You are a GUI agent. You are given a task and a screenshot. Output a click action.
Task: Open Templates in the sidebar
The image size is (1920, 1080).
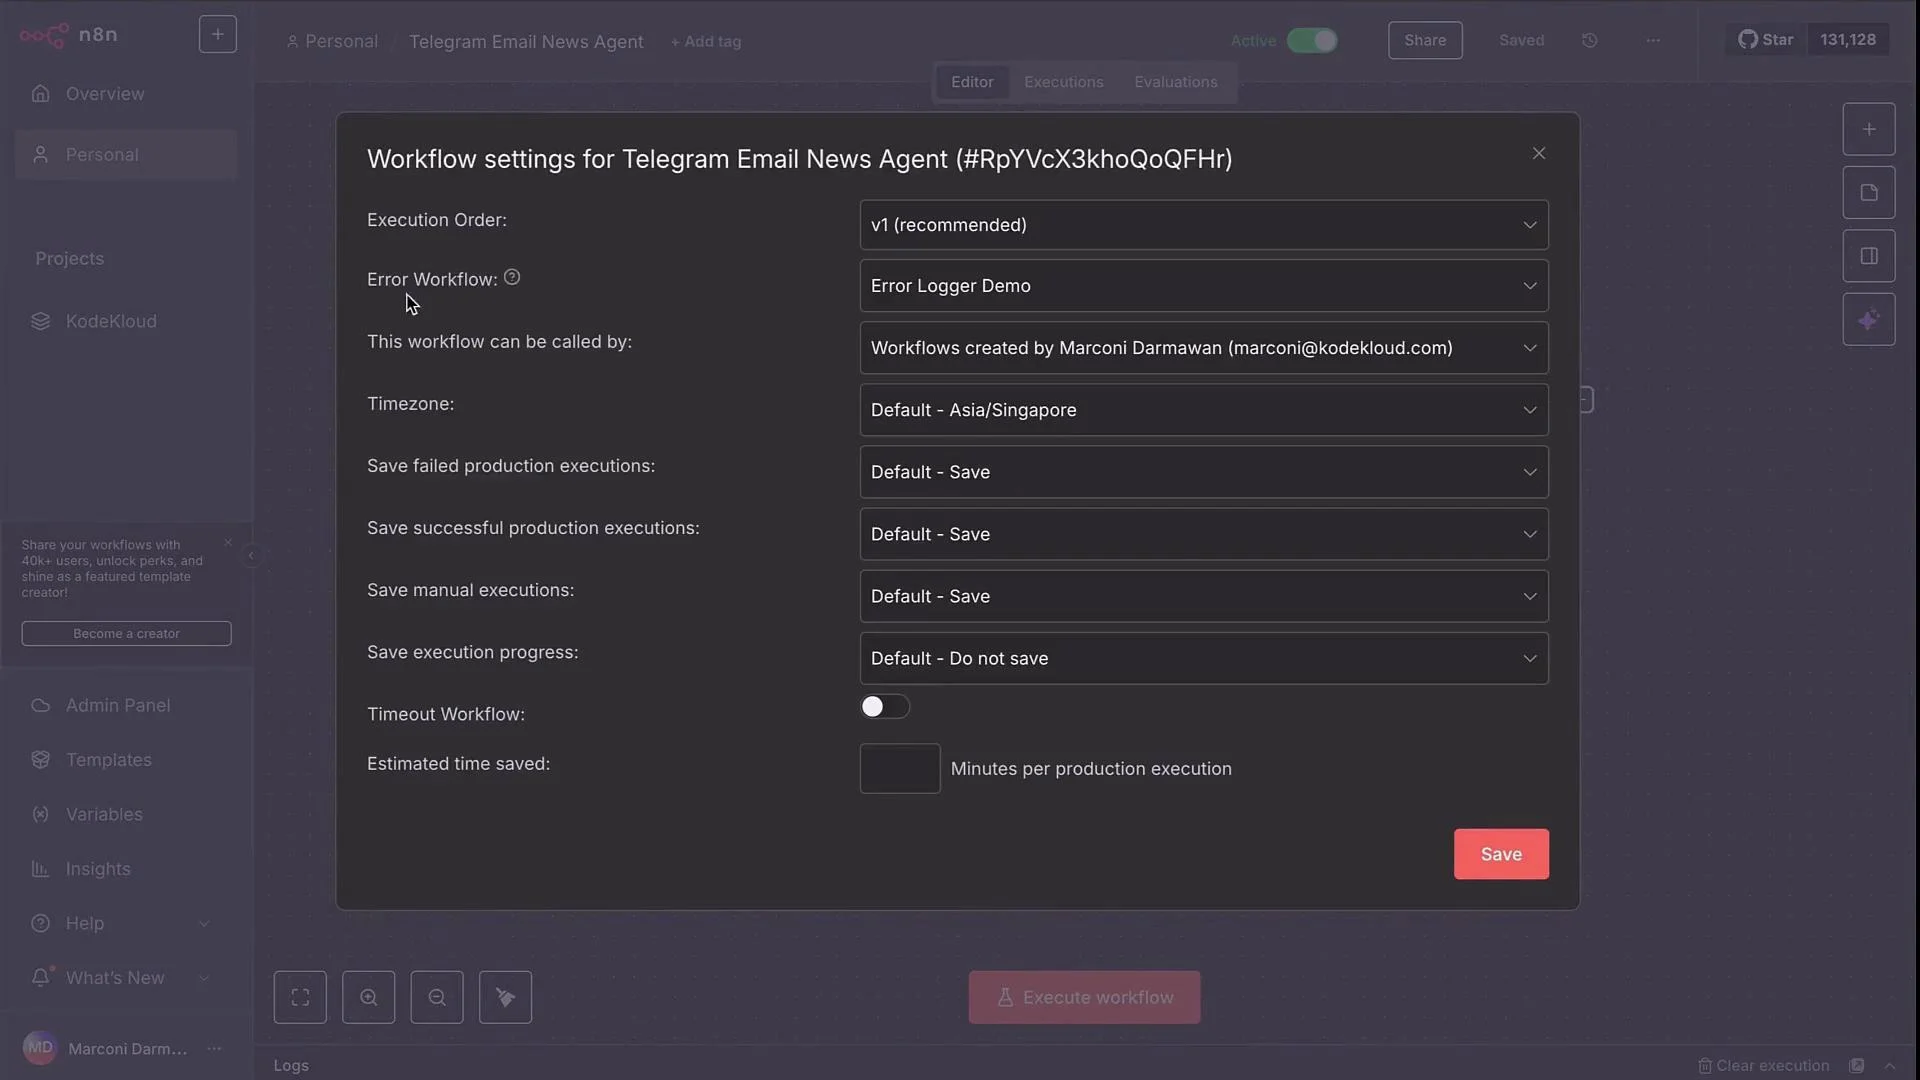126,760
